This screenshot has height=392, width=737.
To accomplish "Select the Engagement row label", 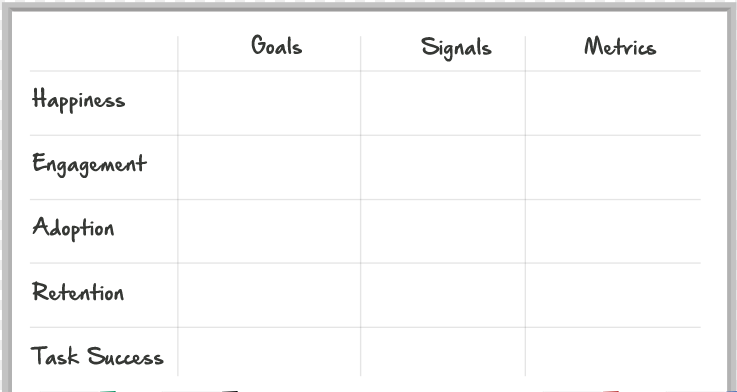I will 89,165.
